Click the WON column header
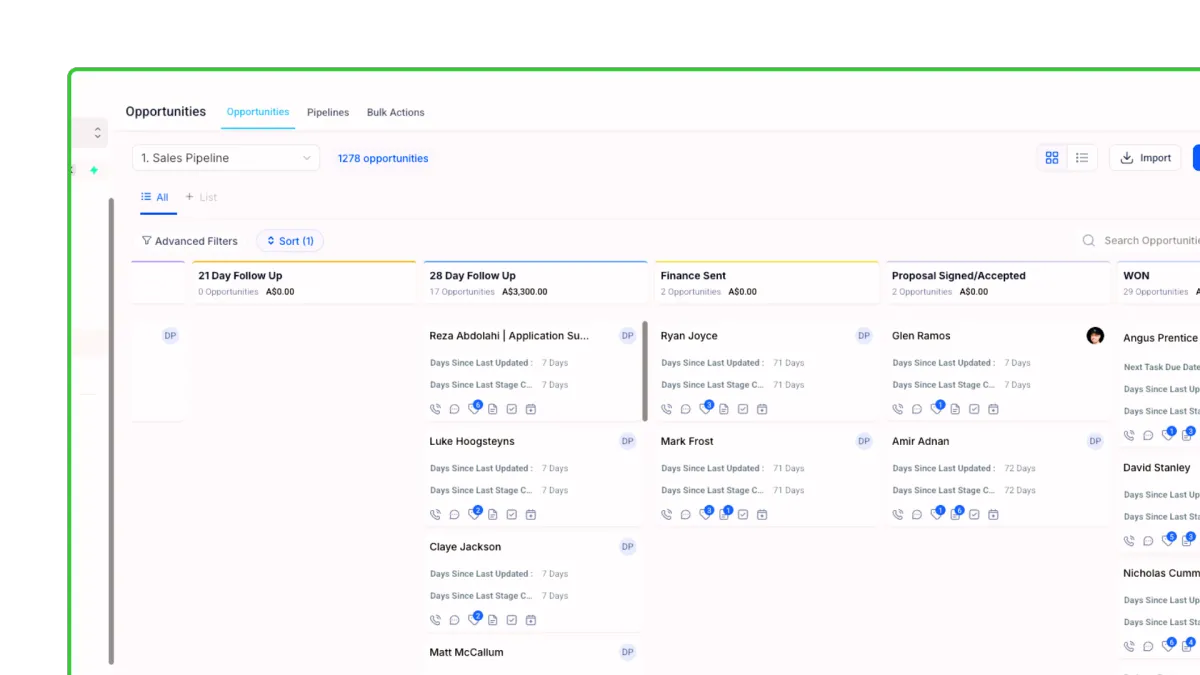The width and height of the screenshot is (1200, 675). [1159, 283]
